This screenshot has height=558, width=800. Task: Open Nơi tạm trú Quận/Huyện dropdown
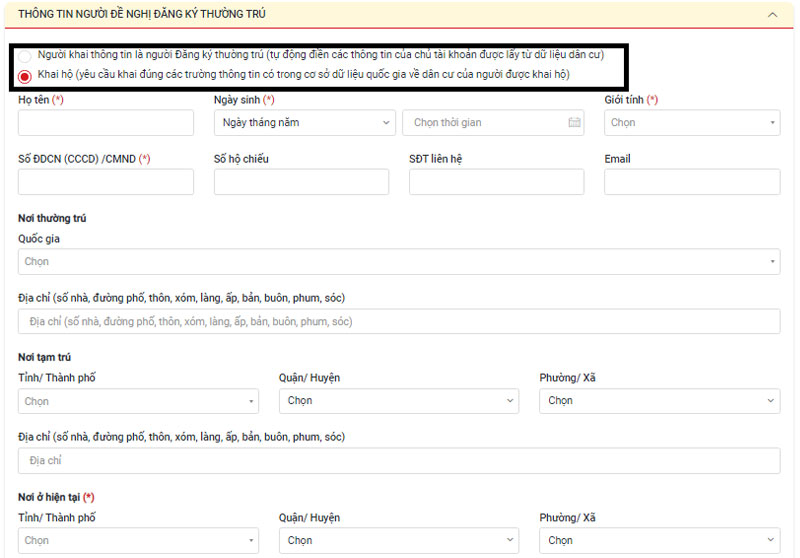pos(398,401)
